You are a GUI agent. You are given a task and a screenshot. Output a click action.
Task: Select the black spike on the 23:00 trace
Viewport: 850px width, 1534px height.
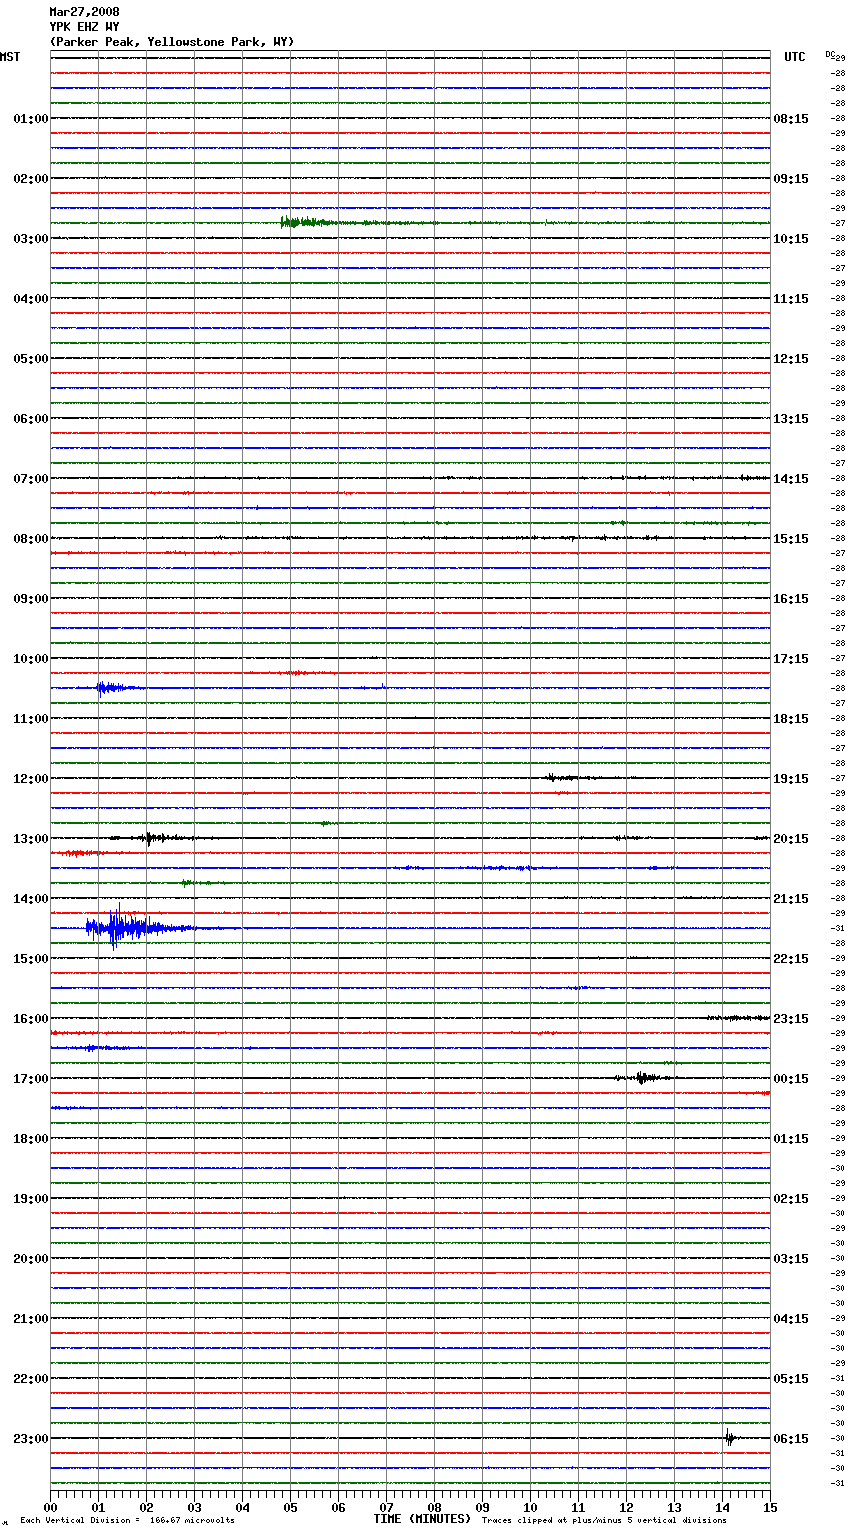click(730, 1439)
